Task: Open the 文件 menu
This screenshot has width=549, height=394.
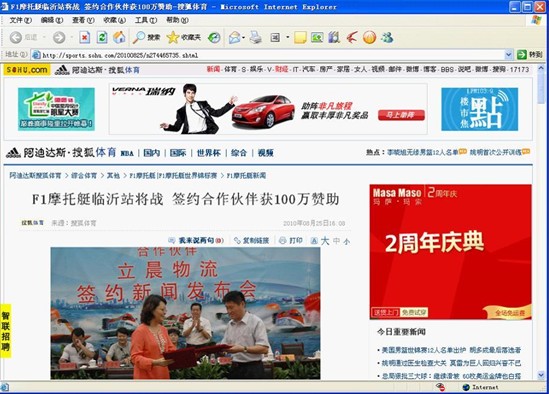Action: coord(20,20)
